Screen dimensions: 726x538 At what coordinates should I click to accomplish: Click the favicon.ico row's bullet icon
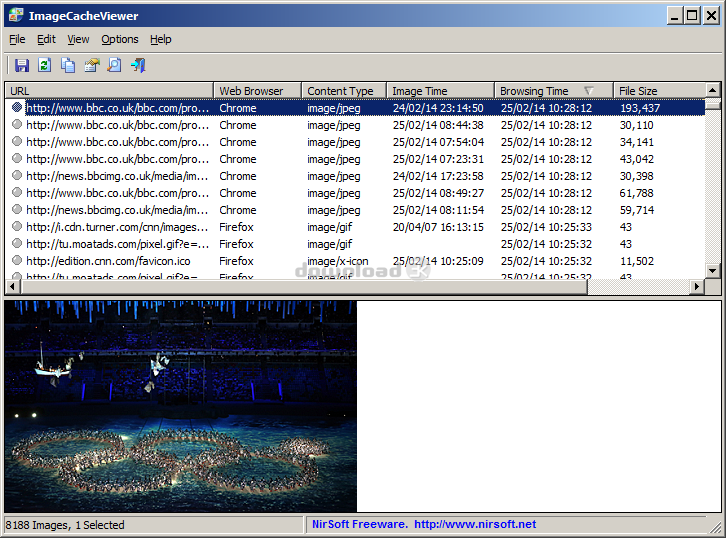pyautogui.click(x=17, y=261)
